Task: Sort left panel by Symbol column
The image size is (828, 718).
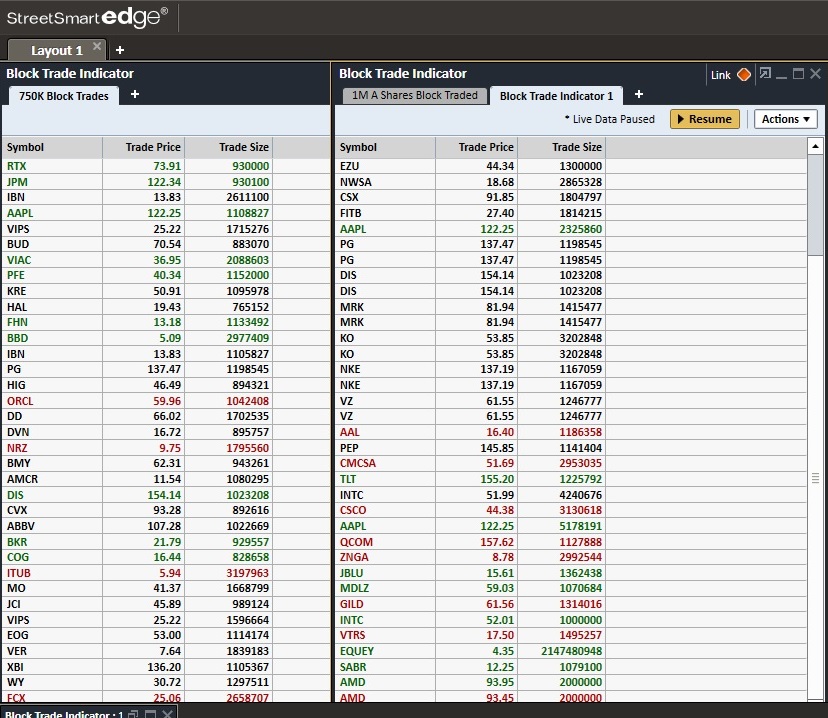Action: (52, 147)
